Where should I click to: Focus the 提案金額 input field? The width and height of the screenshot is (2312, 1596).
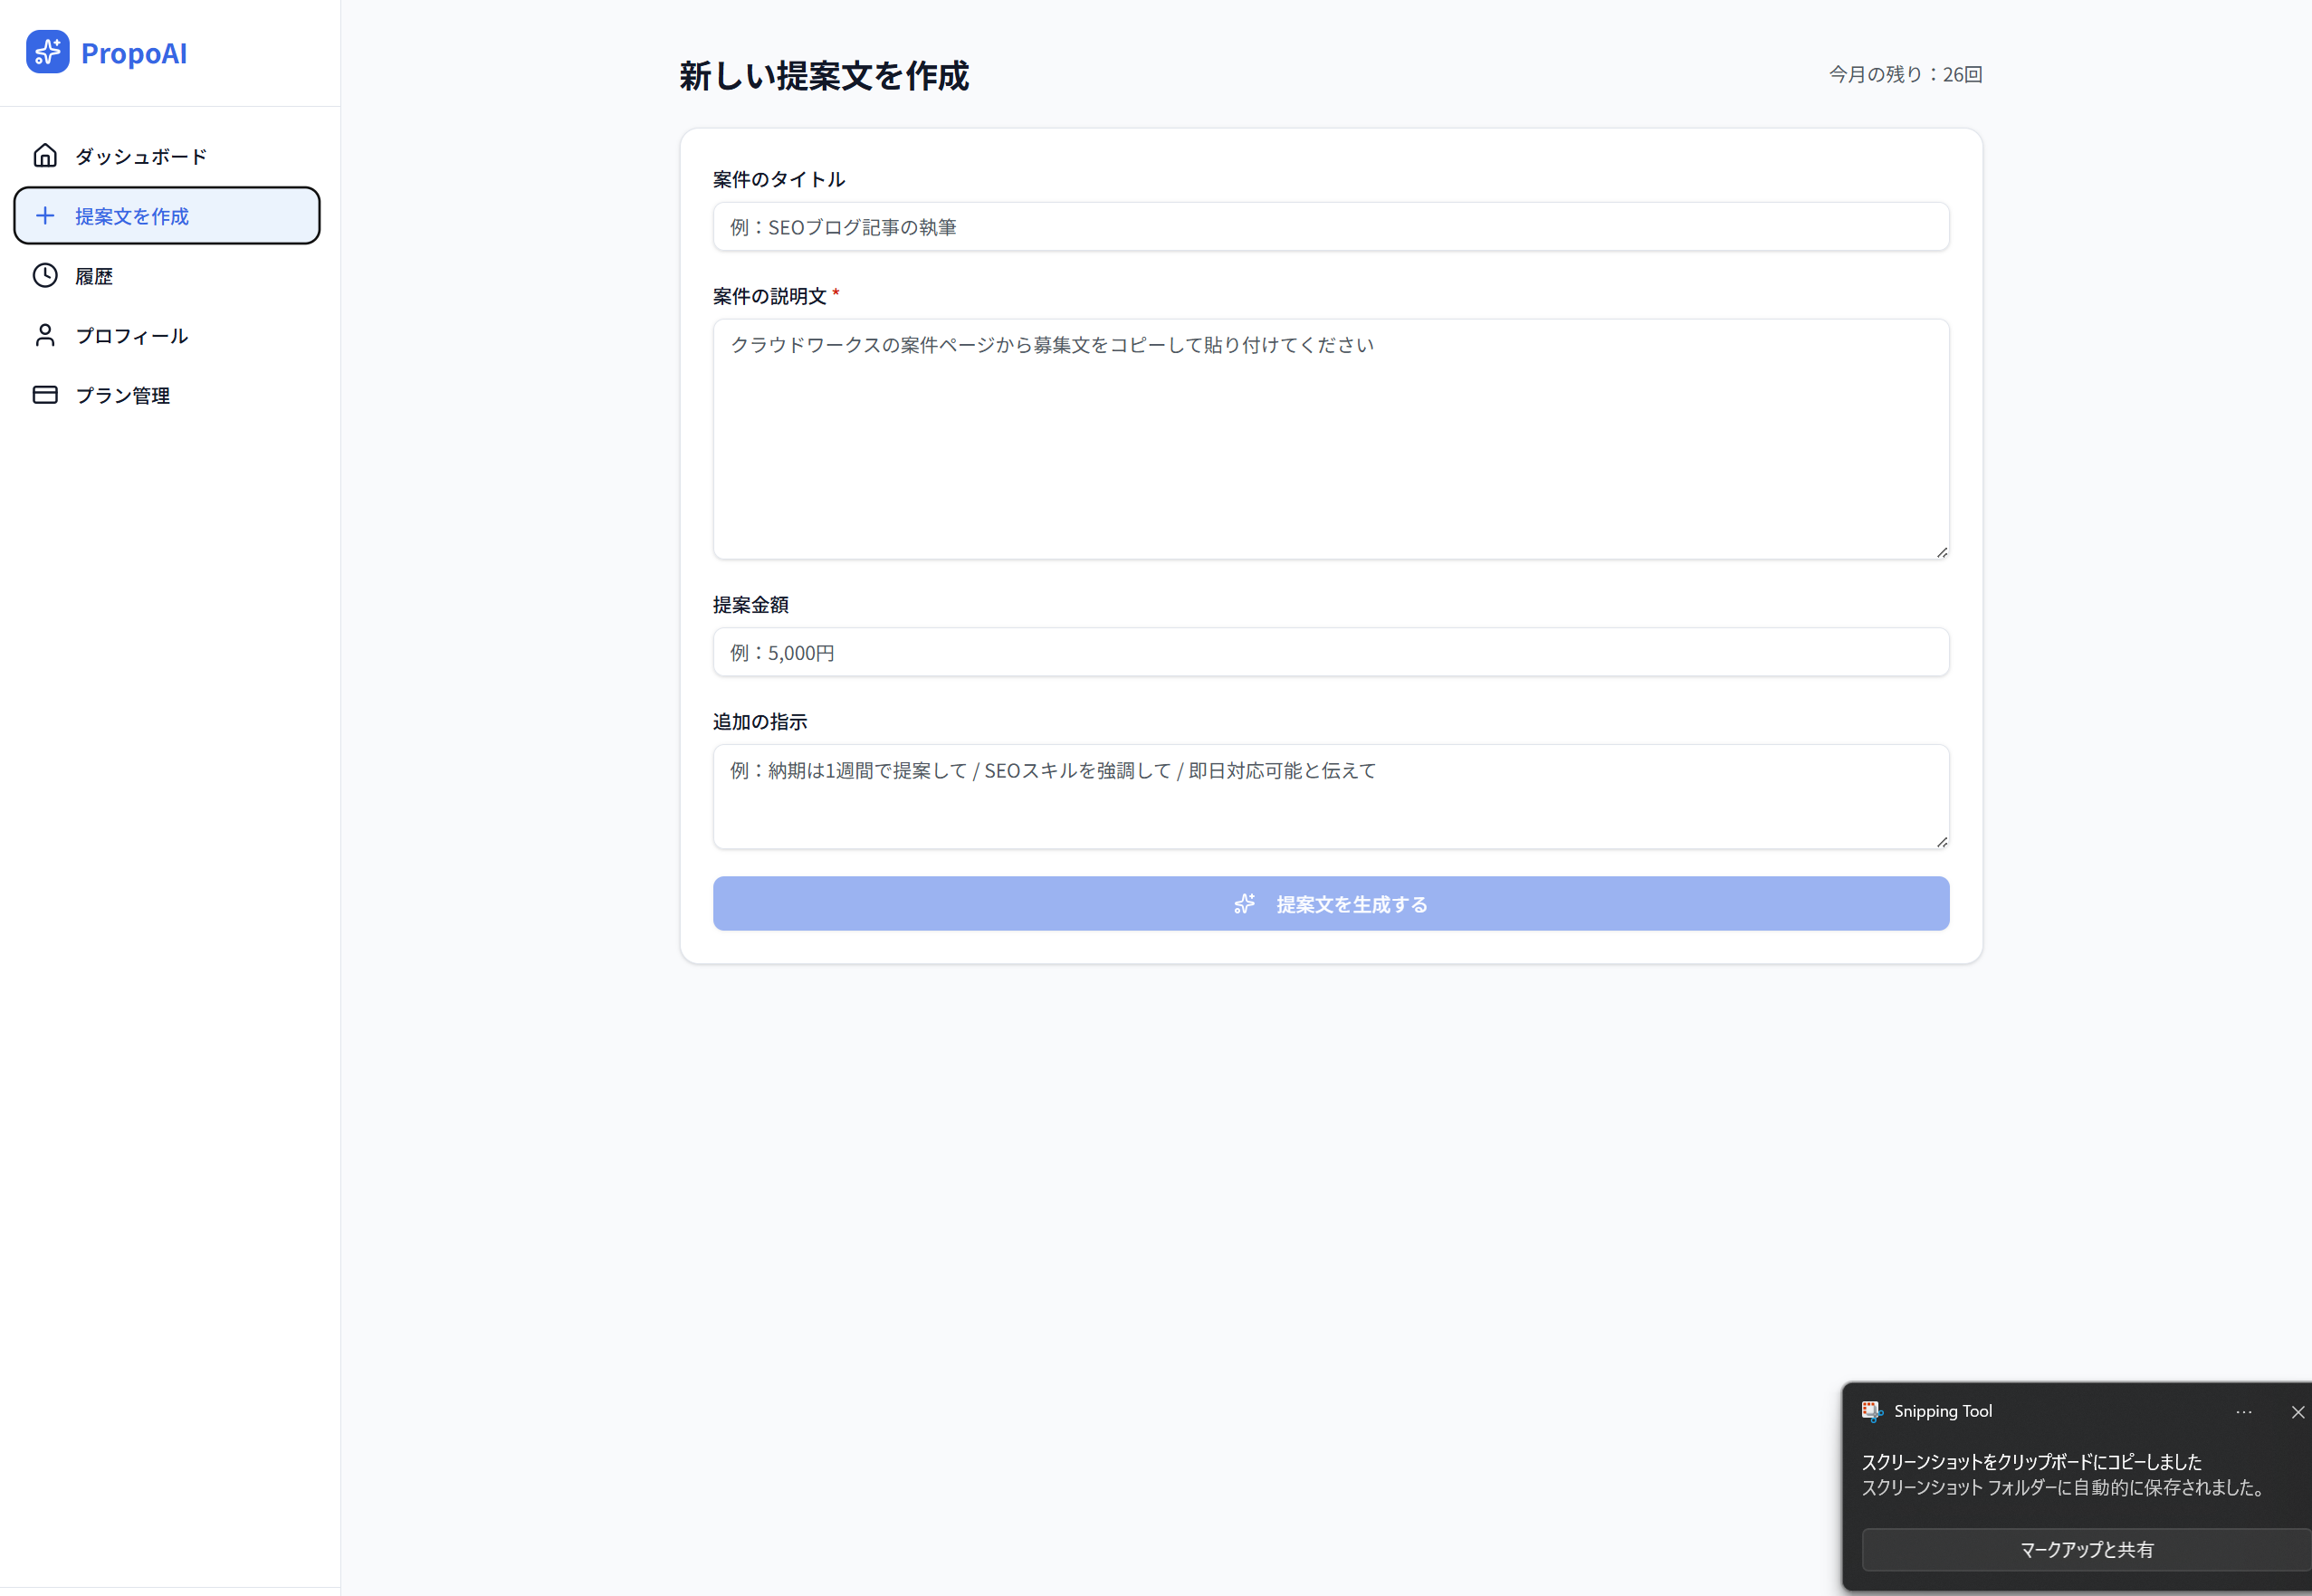coord(1330,652)
